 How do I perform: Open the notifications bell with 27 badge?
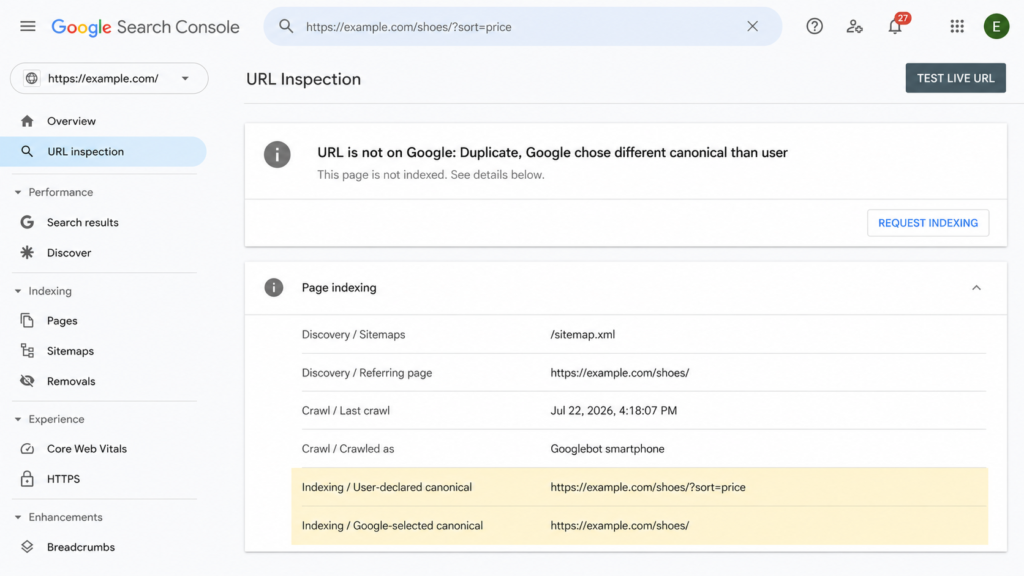895,25
